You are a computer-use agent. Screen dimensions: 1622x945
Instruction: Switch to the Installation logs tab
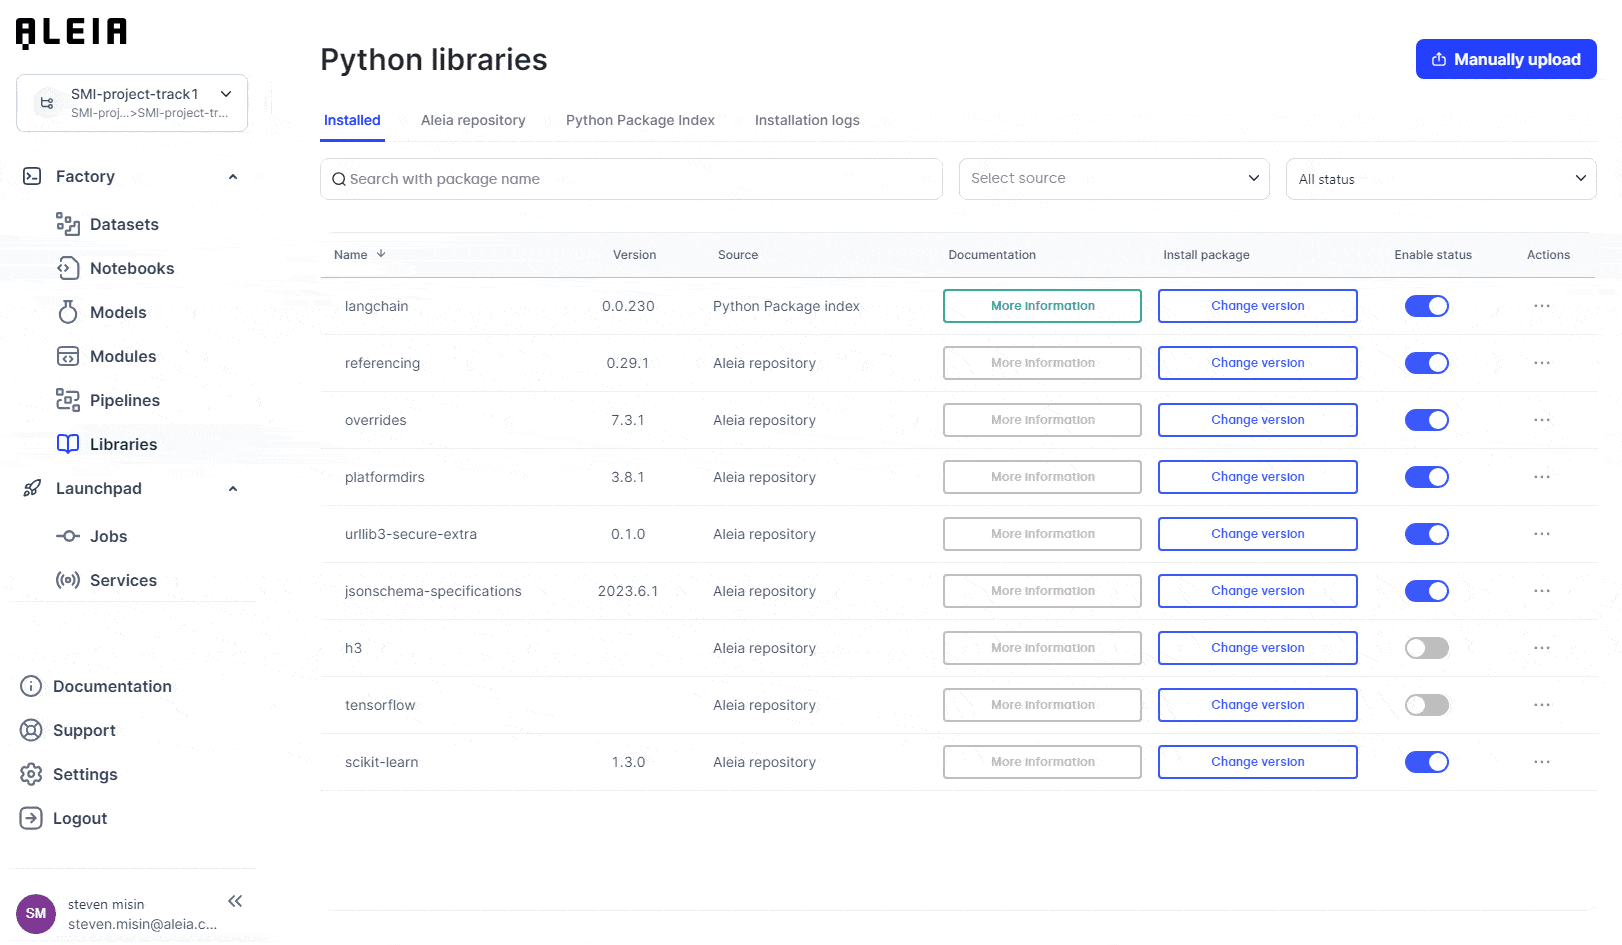click(x=806, y=120)
